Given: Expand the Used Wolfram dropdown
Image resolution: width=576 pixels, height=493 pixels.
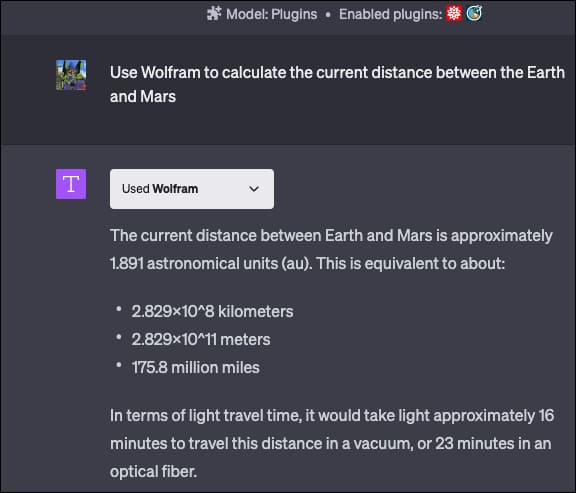Looking at the screenshot, I should pyautogui.click(x=192, y=189).
